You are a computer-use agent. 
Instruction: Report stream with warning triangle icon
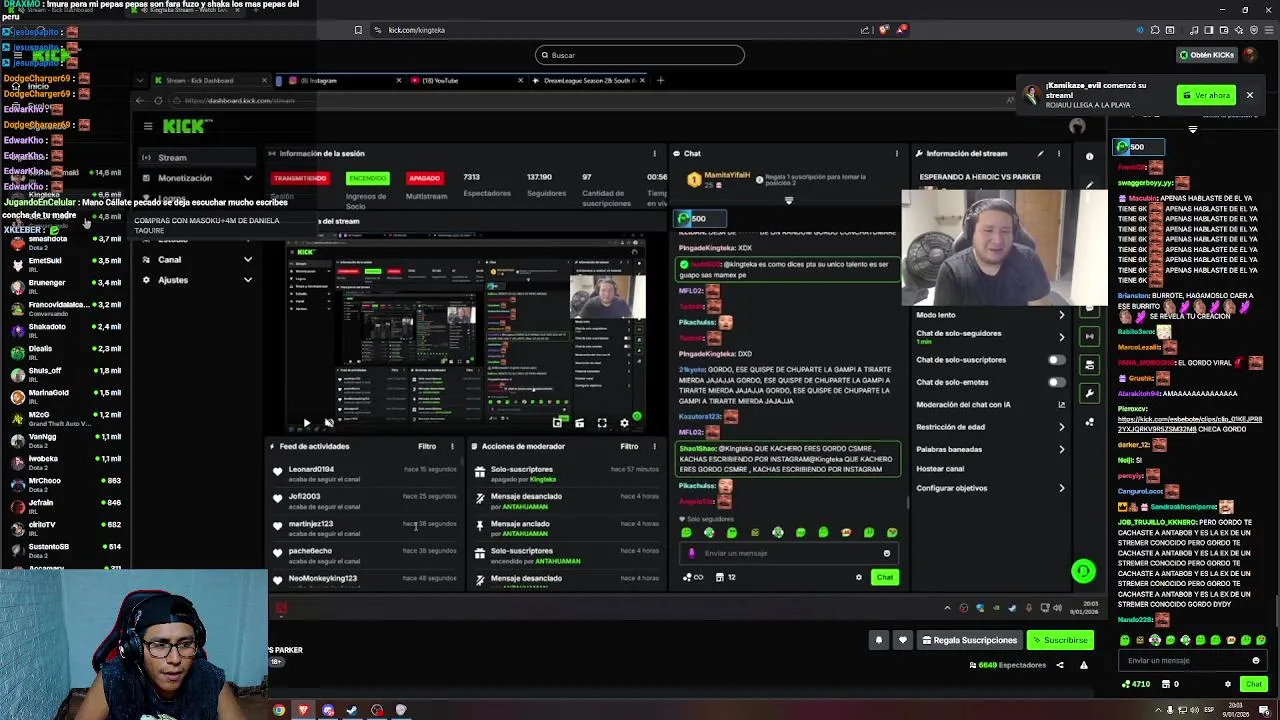point(1083,665)
